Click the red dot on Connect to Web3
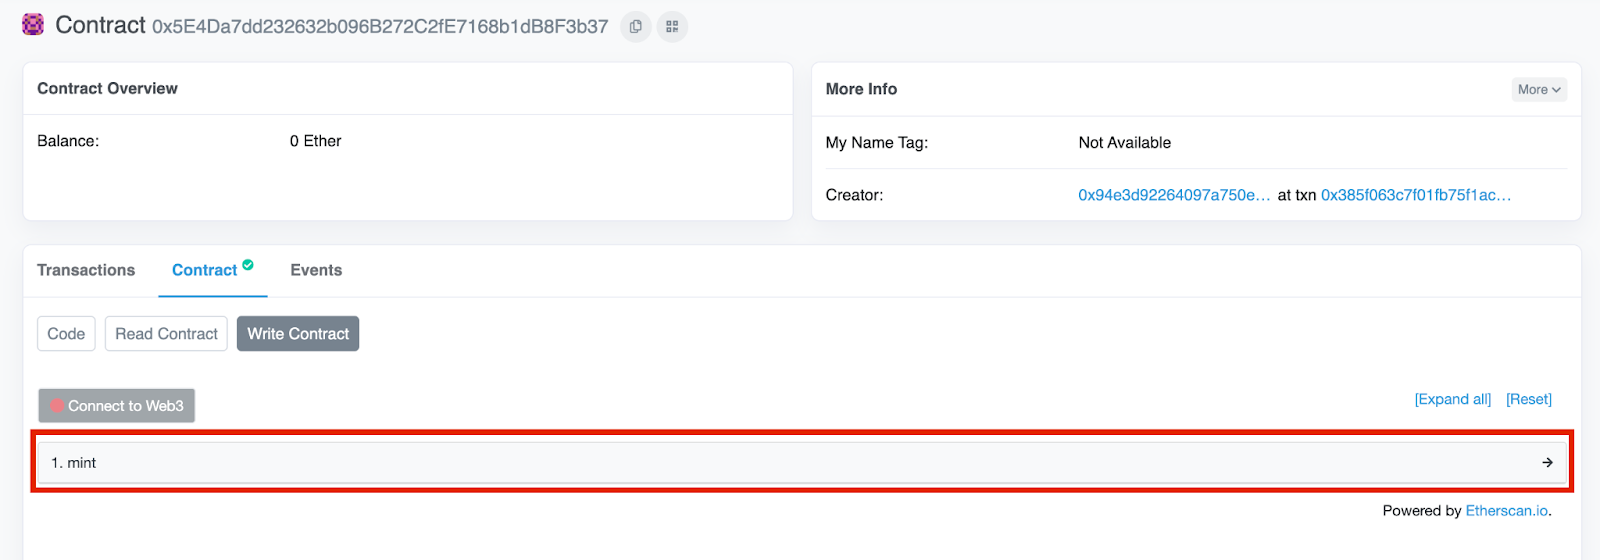 coord(57,406)
